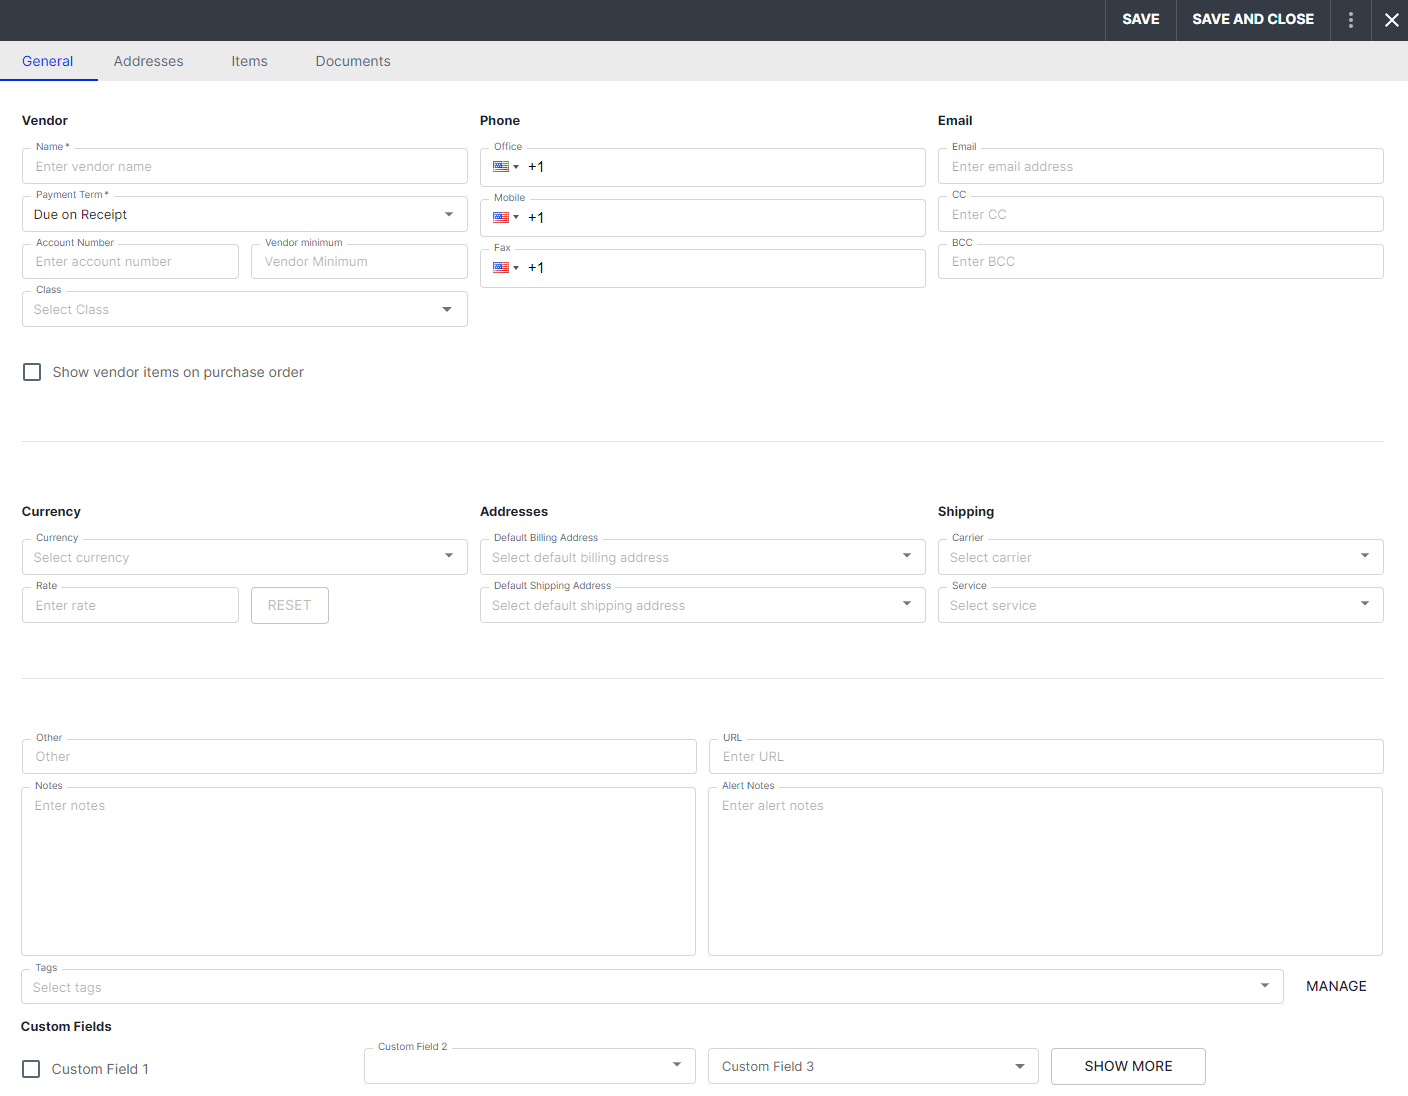This screenshot has width=1408, height=1096.
Task: Click into the Alert Notes text area
Action: point(1045,871)
